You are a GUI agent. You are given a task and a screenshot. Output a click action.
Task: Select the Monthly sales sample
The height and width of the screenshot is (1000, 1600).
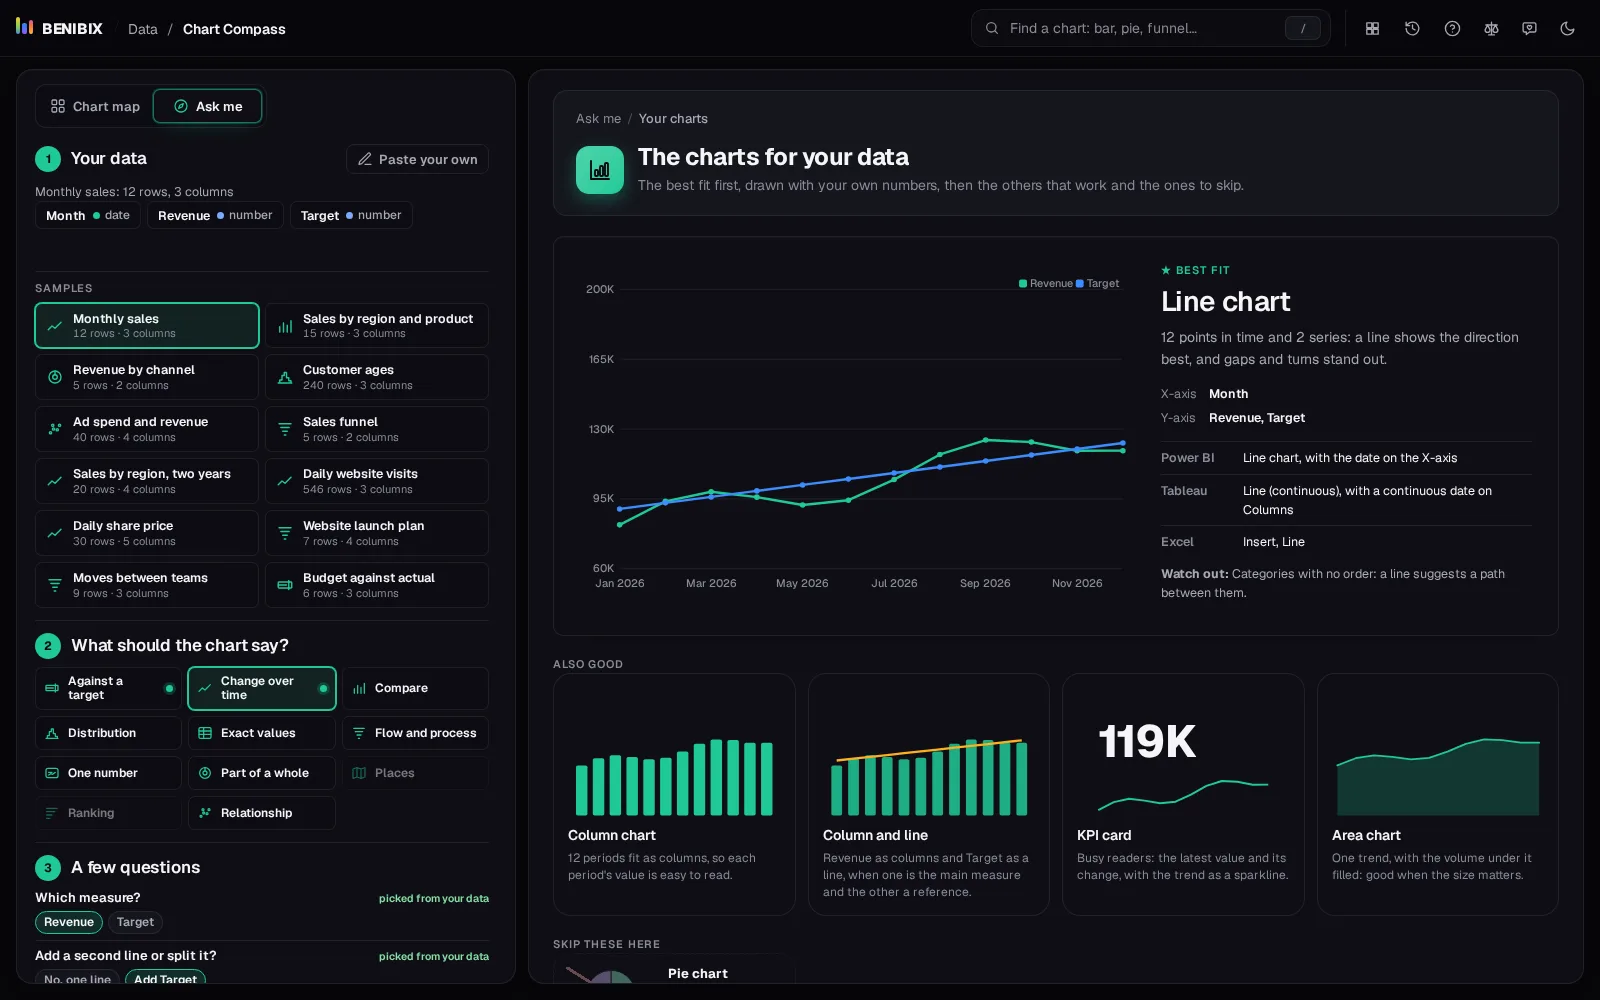tap(147, 326)
